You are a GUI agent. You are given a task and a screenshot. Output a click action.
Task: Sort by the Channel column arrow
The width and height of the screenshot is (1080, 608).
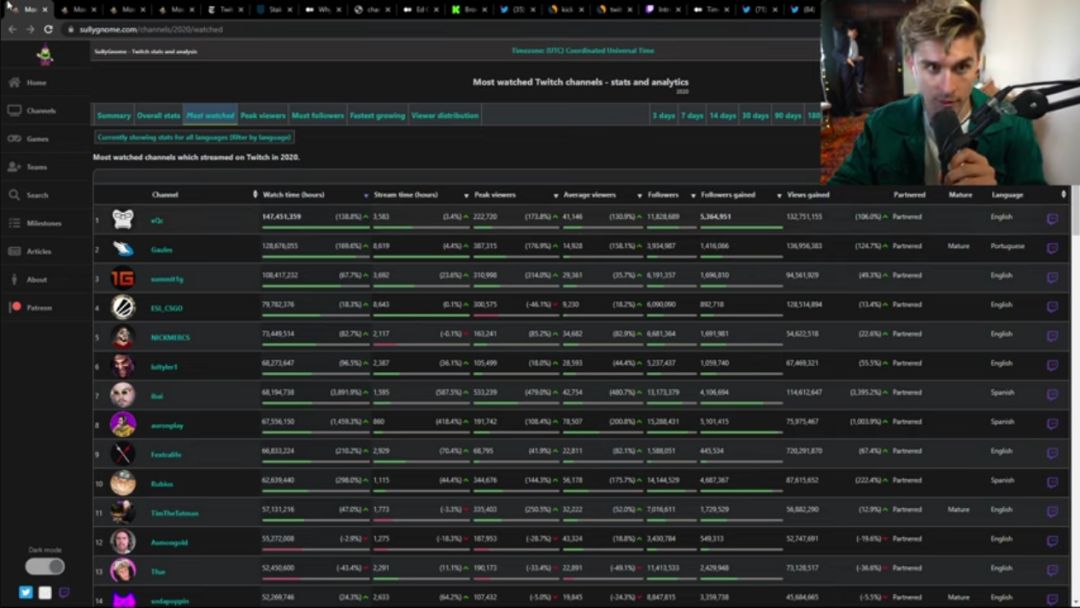pos(255,195)
